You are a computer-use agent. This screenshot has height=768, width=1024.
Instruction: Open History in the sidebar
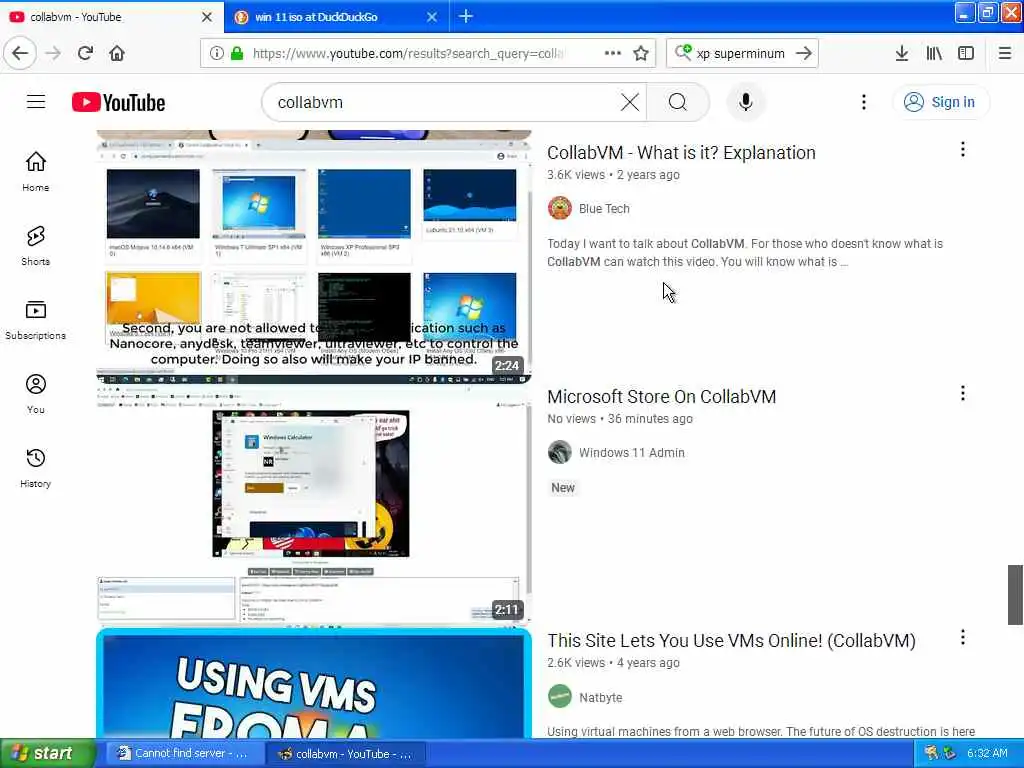pos(36,468)
